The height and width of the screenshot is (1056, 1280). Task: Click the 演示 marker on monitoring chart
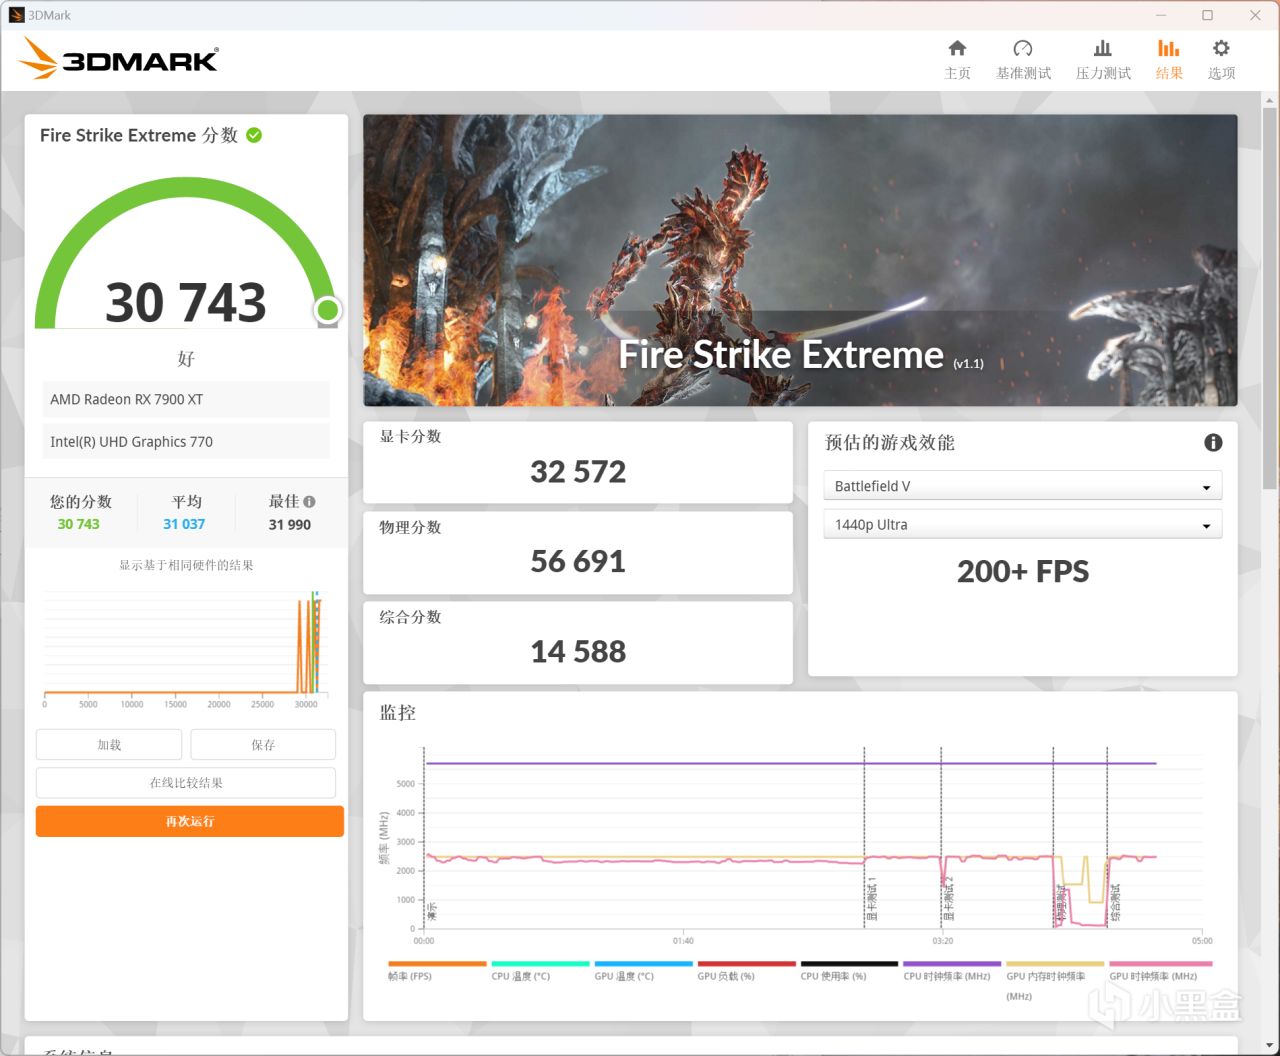point(432,911)
